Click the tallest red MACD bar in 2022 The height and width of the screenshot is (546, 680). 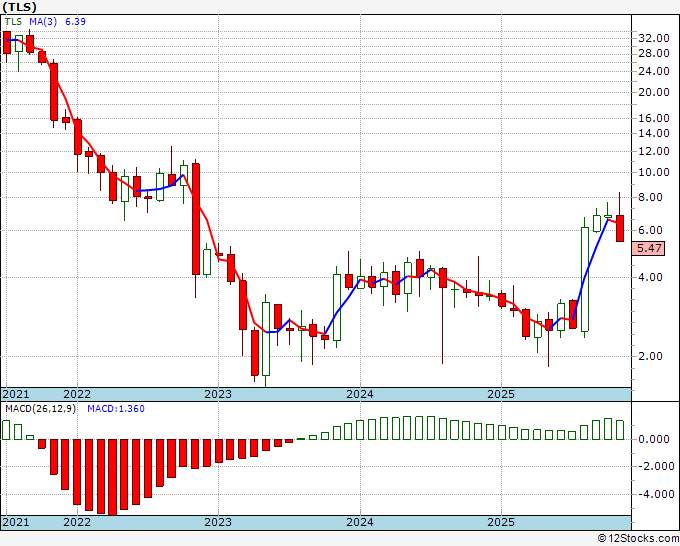[x=112, y=477]
